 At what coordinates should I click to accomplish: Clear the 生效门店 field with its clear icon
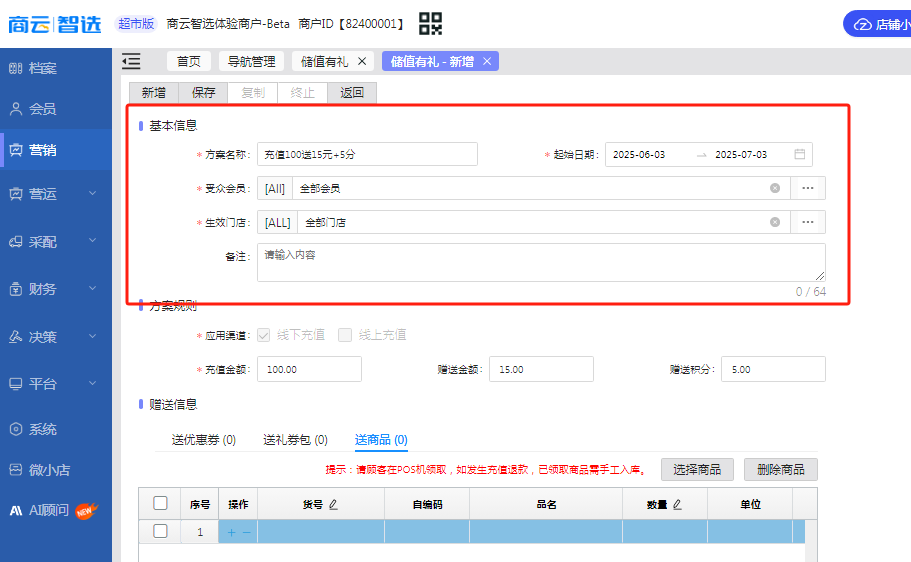pyautogui.click(x=774, y=222)
